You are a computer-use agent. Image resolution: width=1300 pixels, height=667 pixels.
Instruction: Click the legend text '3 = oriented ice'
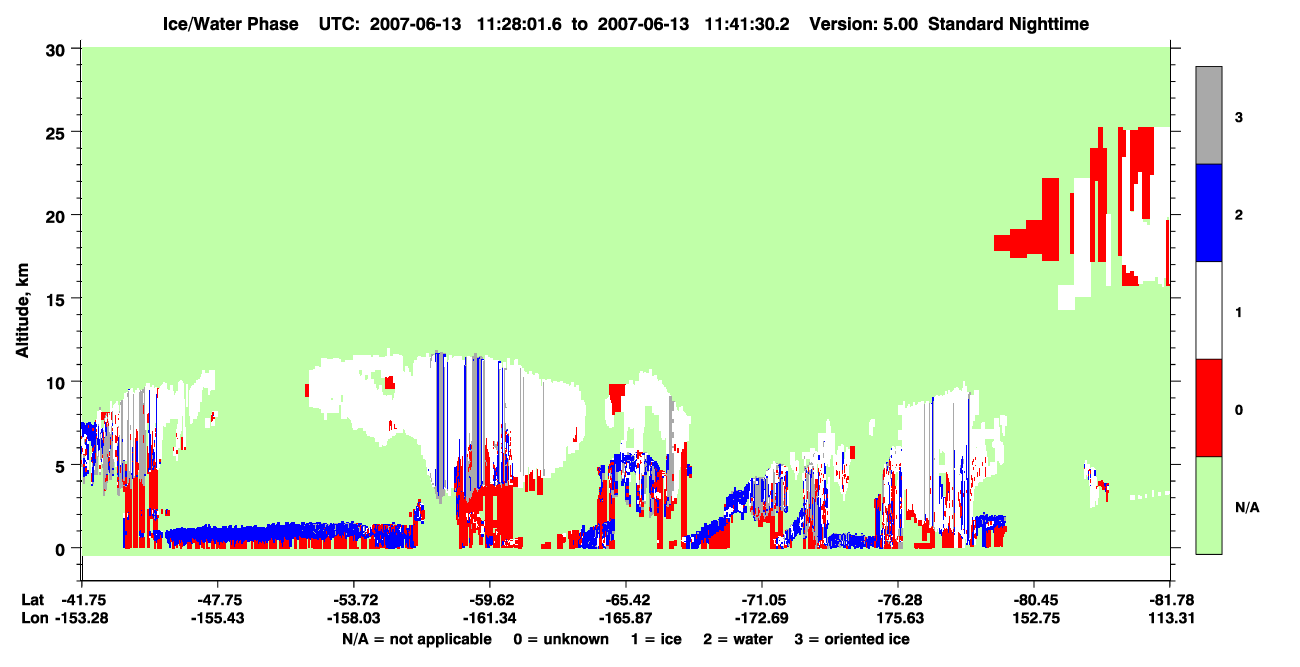[x=852, y=639]
